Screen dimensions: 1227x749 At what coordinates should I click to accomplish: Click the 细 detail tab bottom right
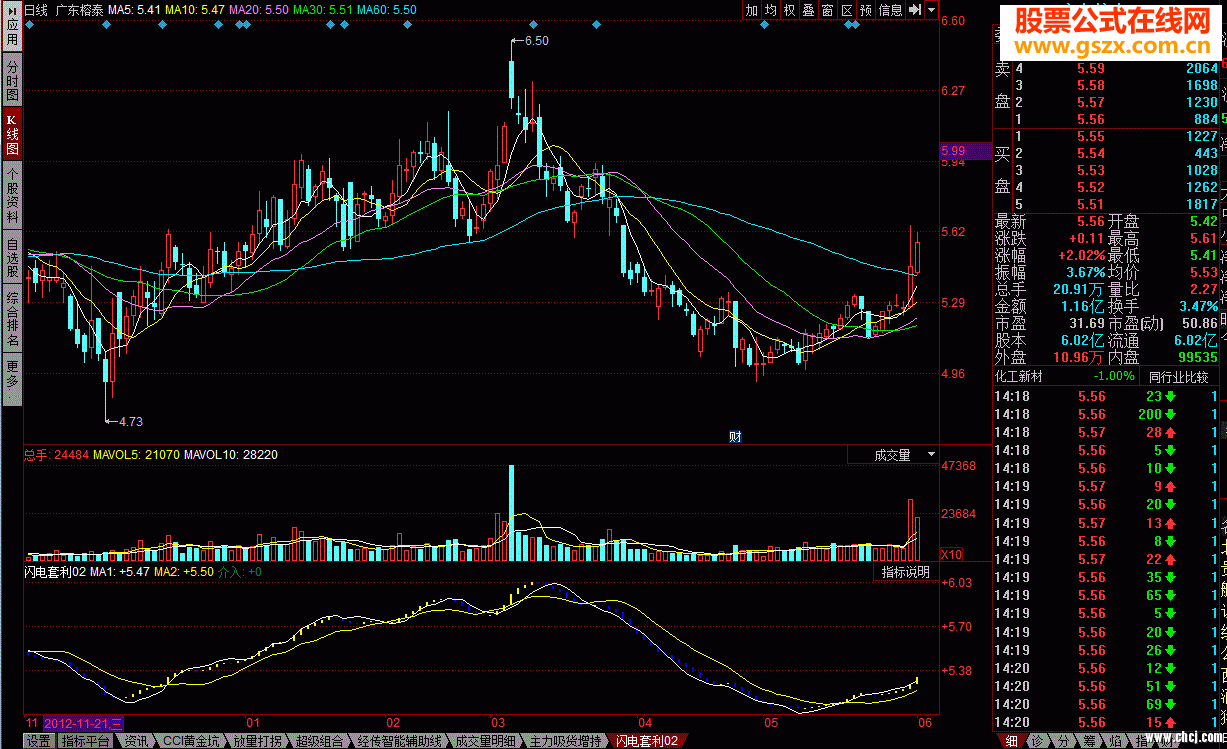[x=1012, y=741]
